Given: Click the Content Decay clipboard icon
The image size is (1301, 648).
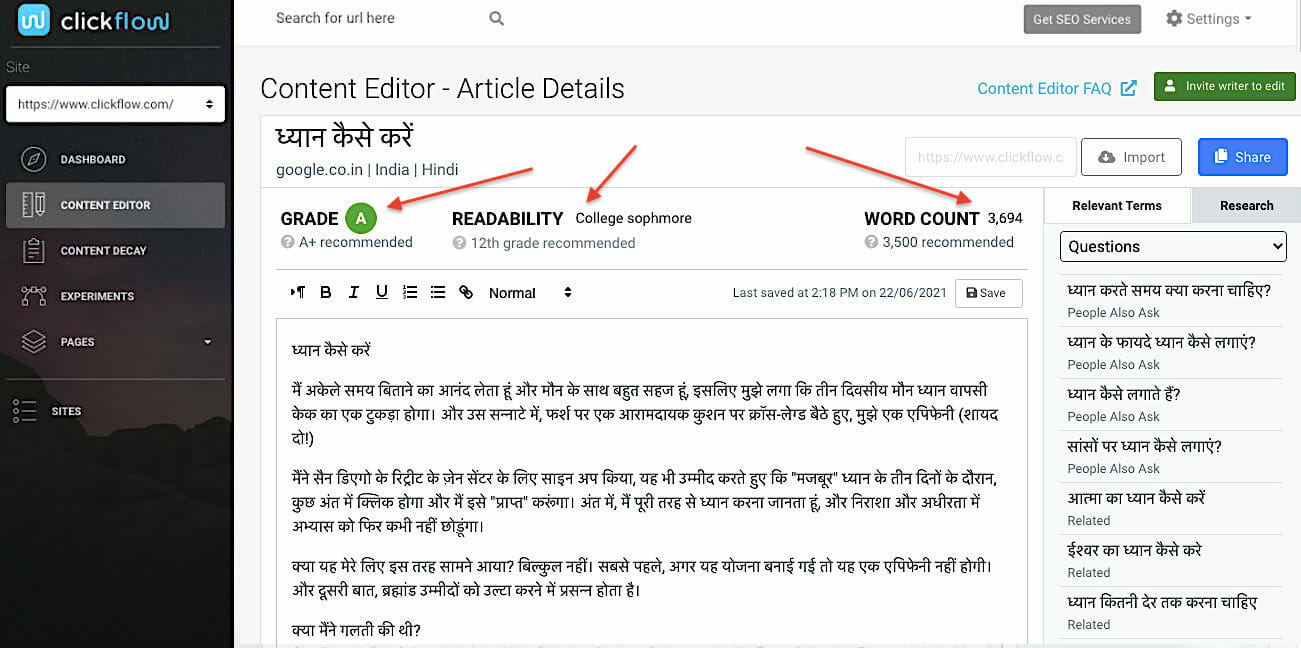Looking at the screenshot, I should (34, 250).
